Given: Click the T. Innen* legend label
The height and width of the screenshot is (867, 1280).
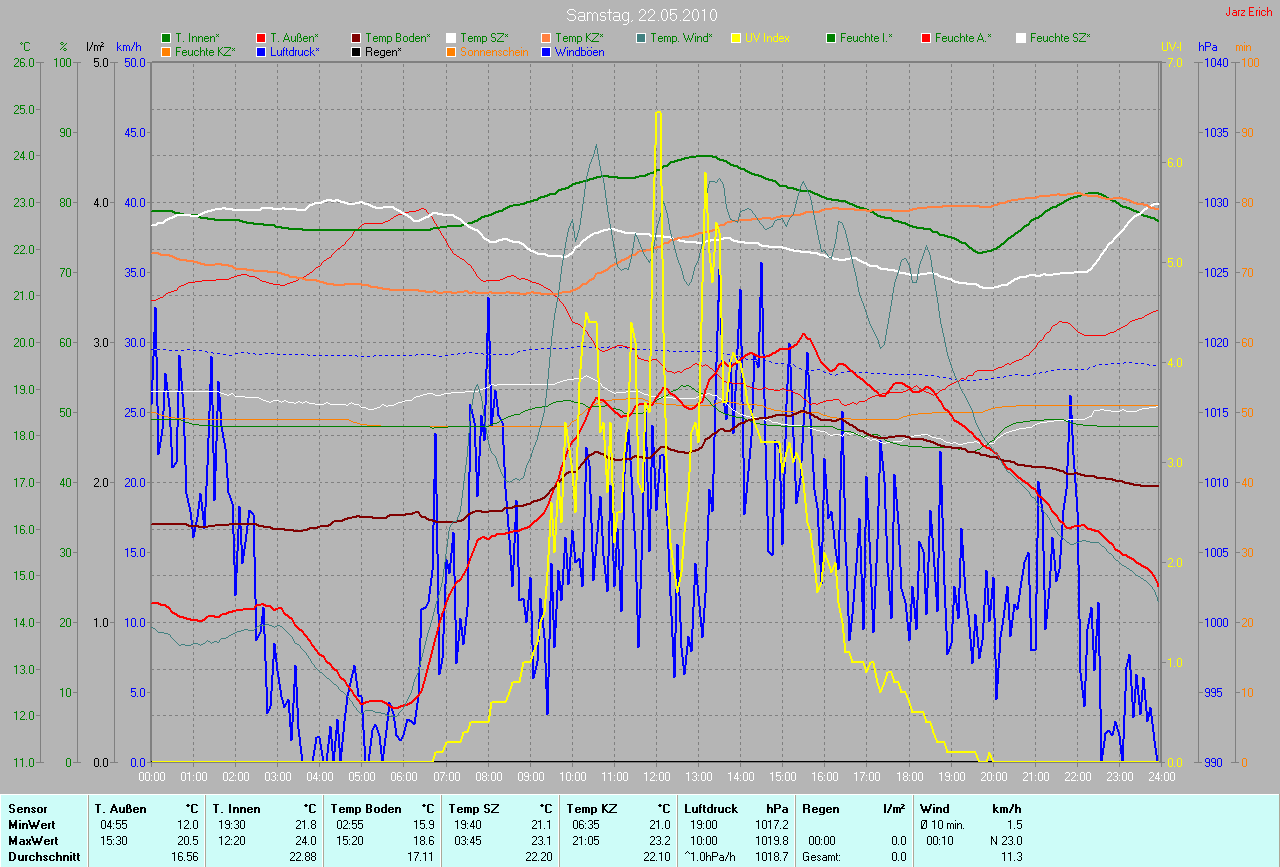Looking at the screenshot, I should (x=197, y=38).
